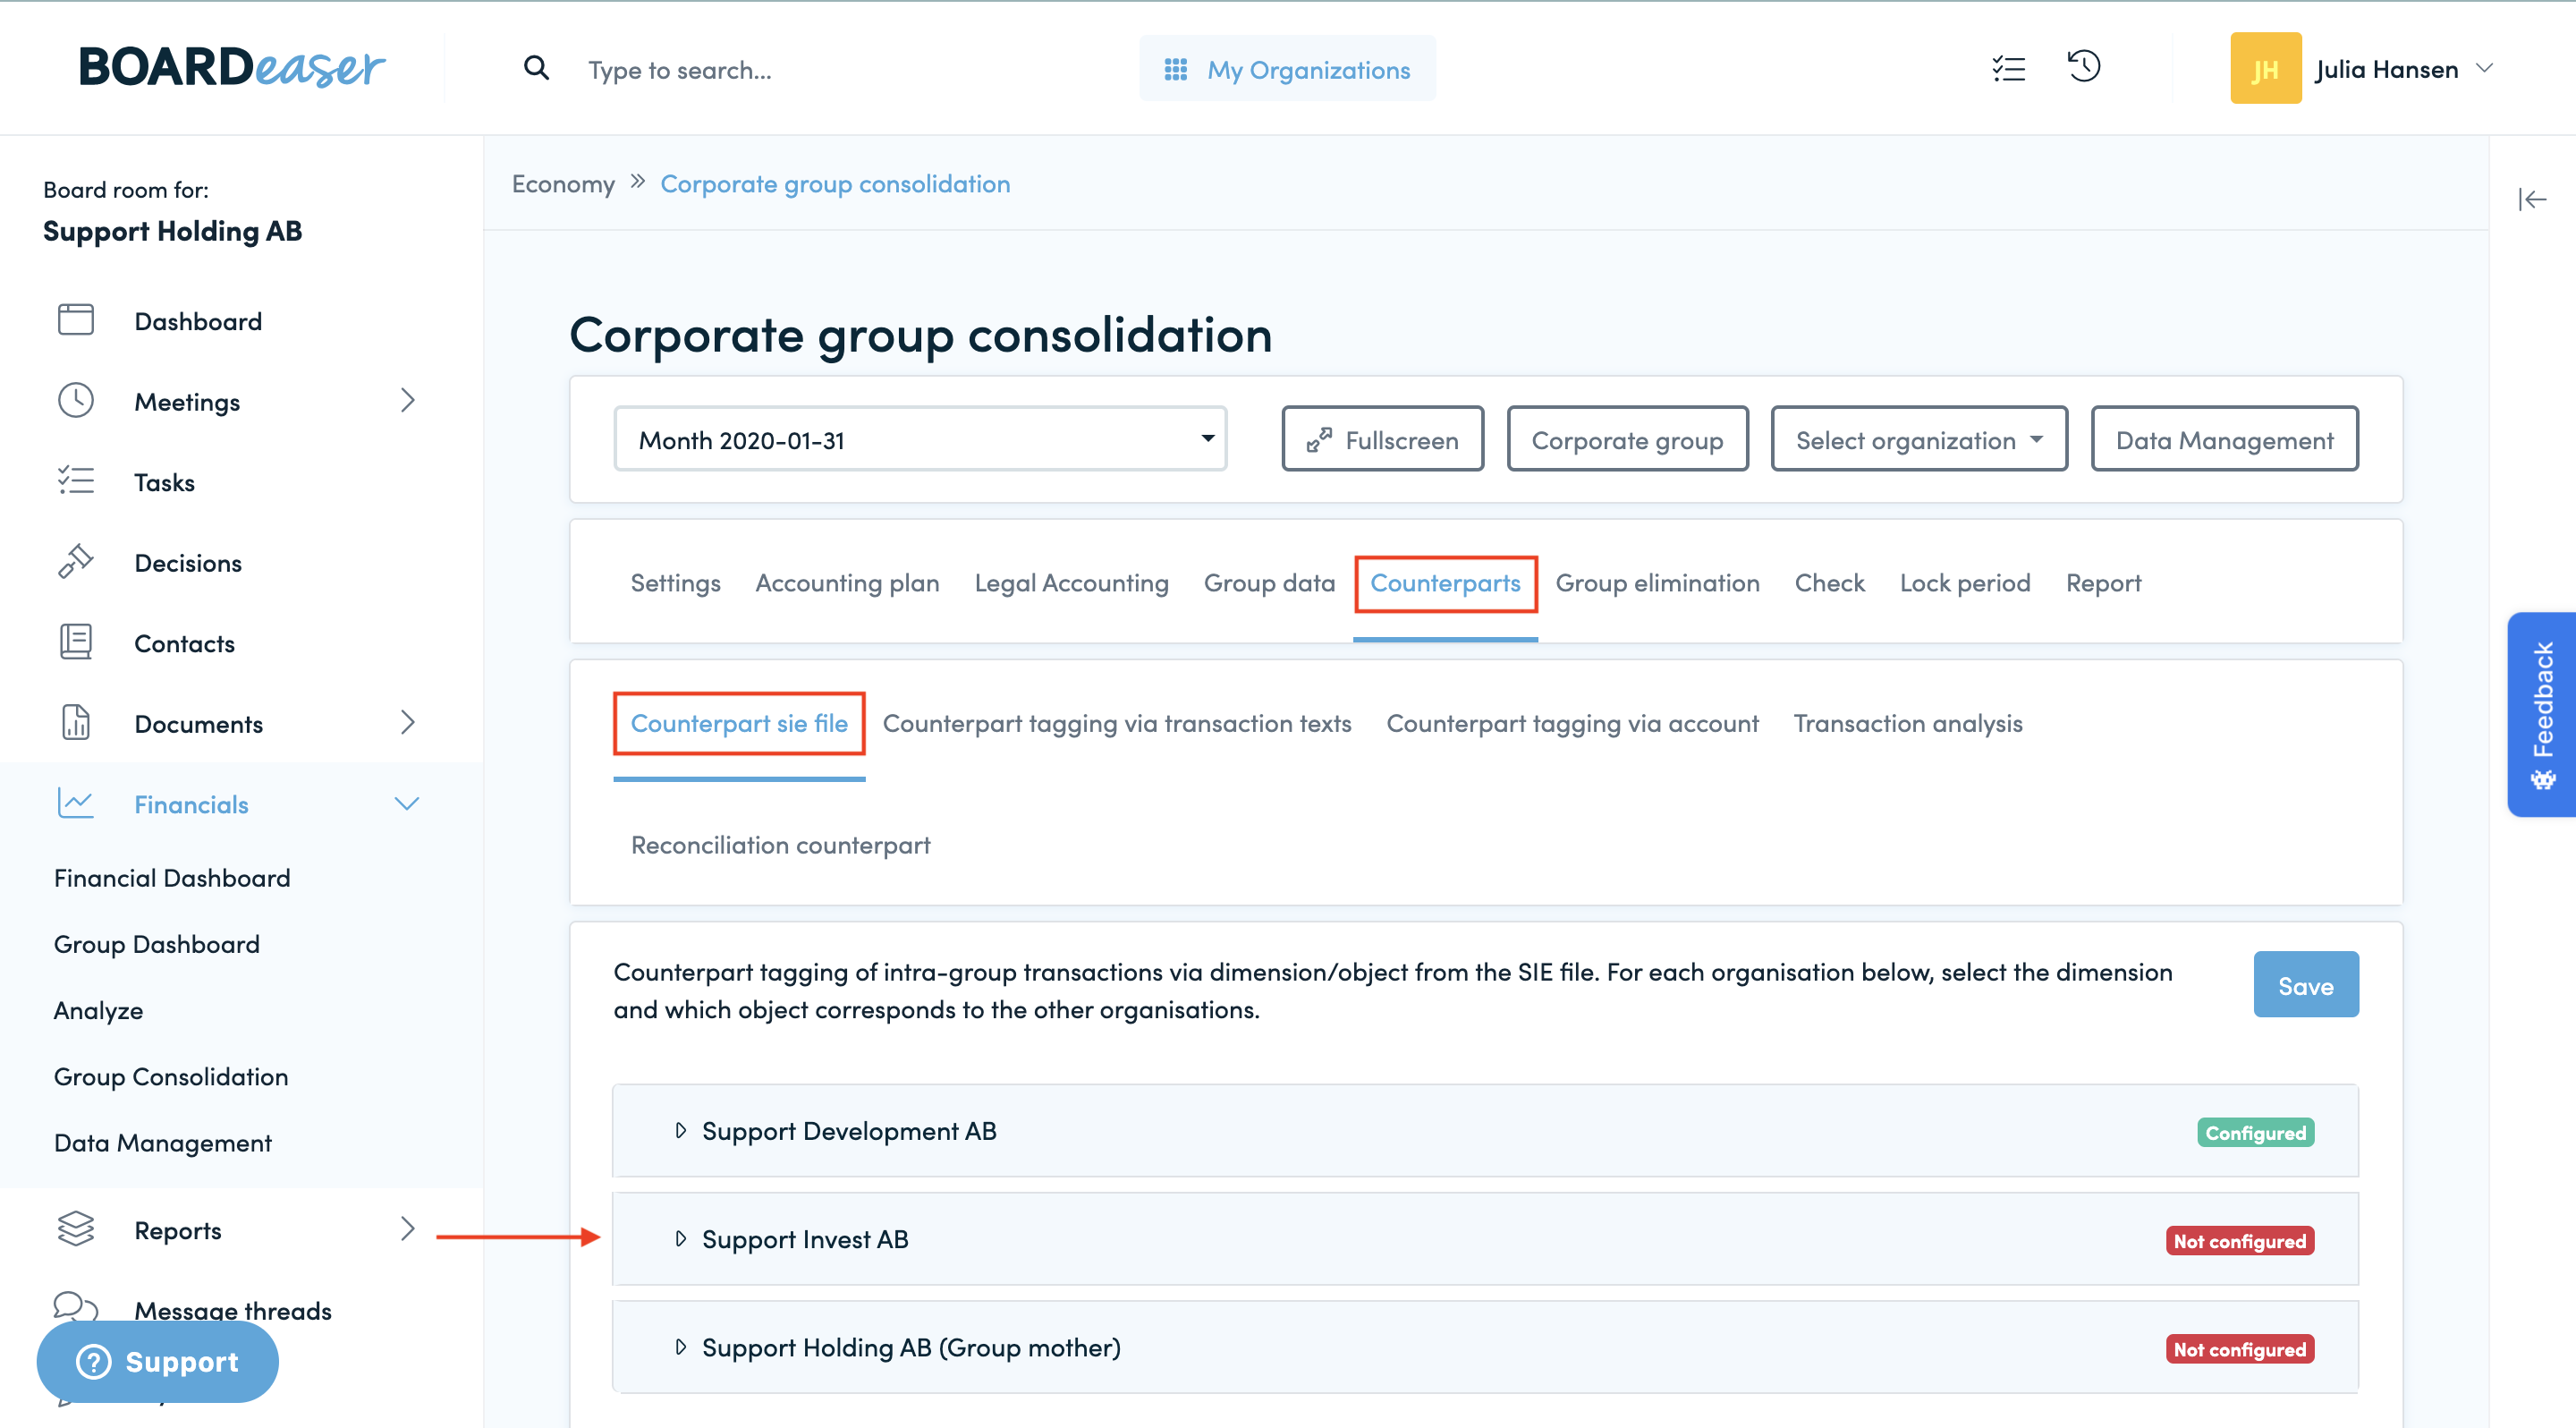
Task: Click the Documents file icon
Action: (x=76, y=722)
